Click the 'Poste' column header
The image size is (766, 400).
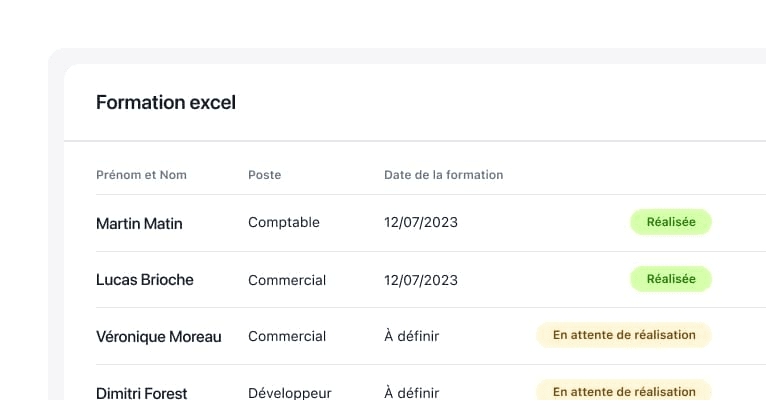point(264,175)
